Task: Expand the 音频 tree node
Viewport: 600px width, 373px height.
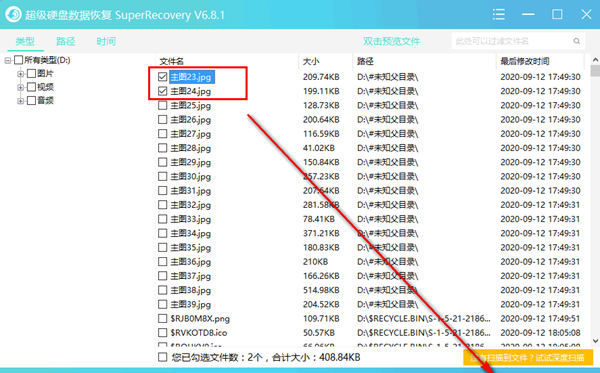Action: pyautogui.click(x=20, y=101)
